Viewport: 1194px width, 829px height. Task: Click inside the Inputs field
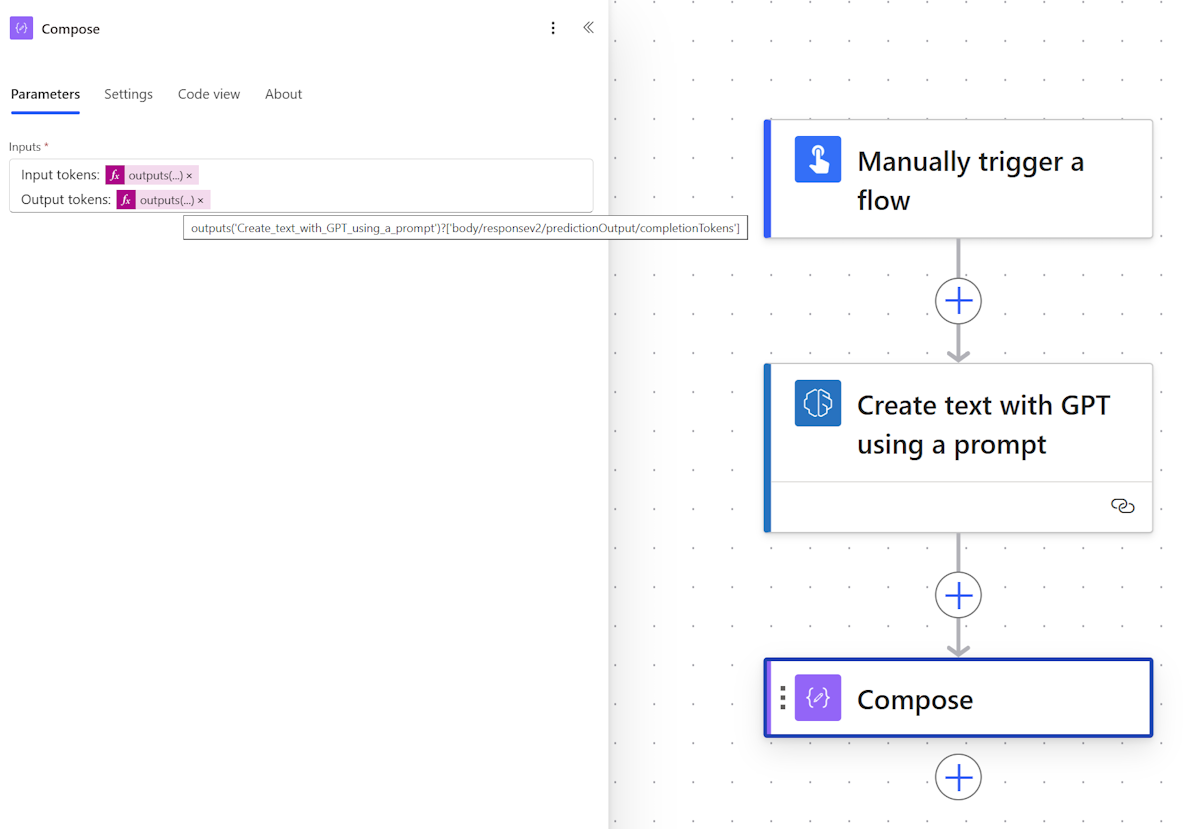point(301,186)
